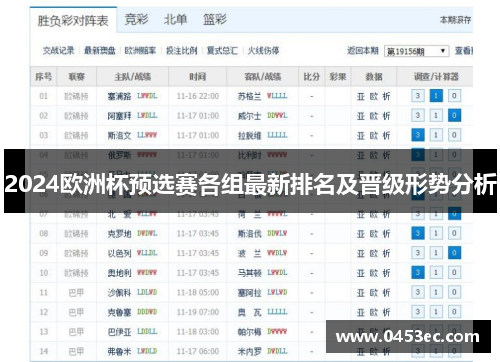Open the 析 data link in the 塞浦路 row
Screen dimensions: 500x362
click(386, 97)
